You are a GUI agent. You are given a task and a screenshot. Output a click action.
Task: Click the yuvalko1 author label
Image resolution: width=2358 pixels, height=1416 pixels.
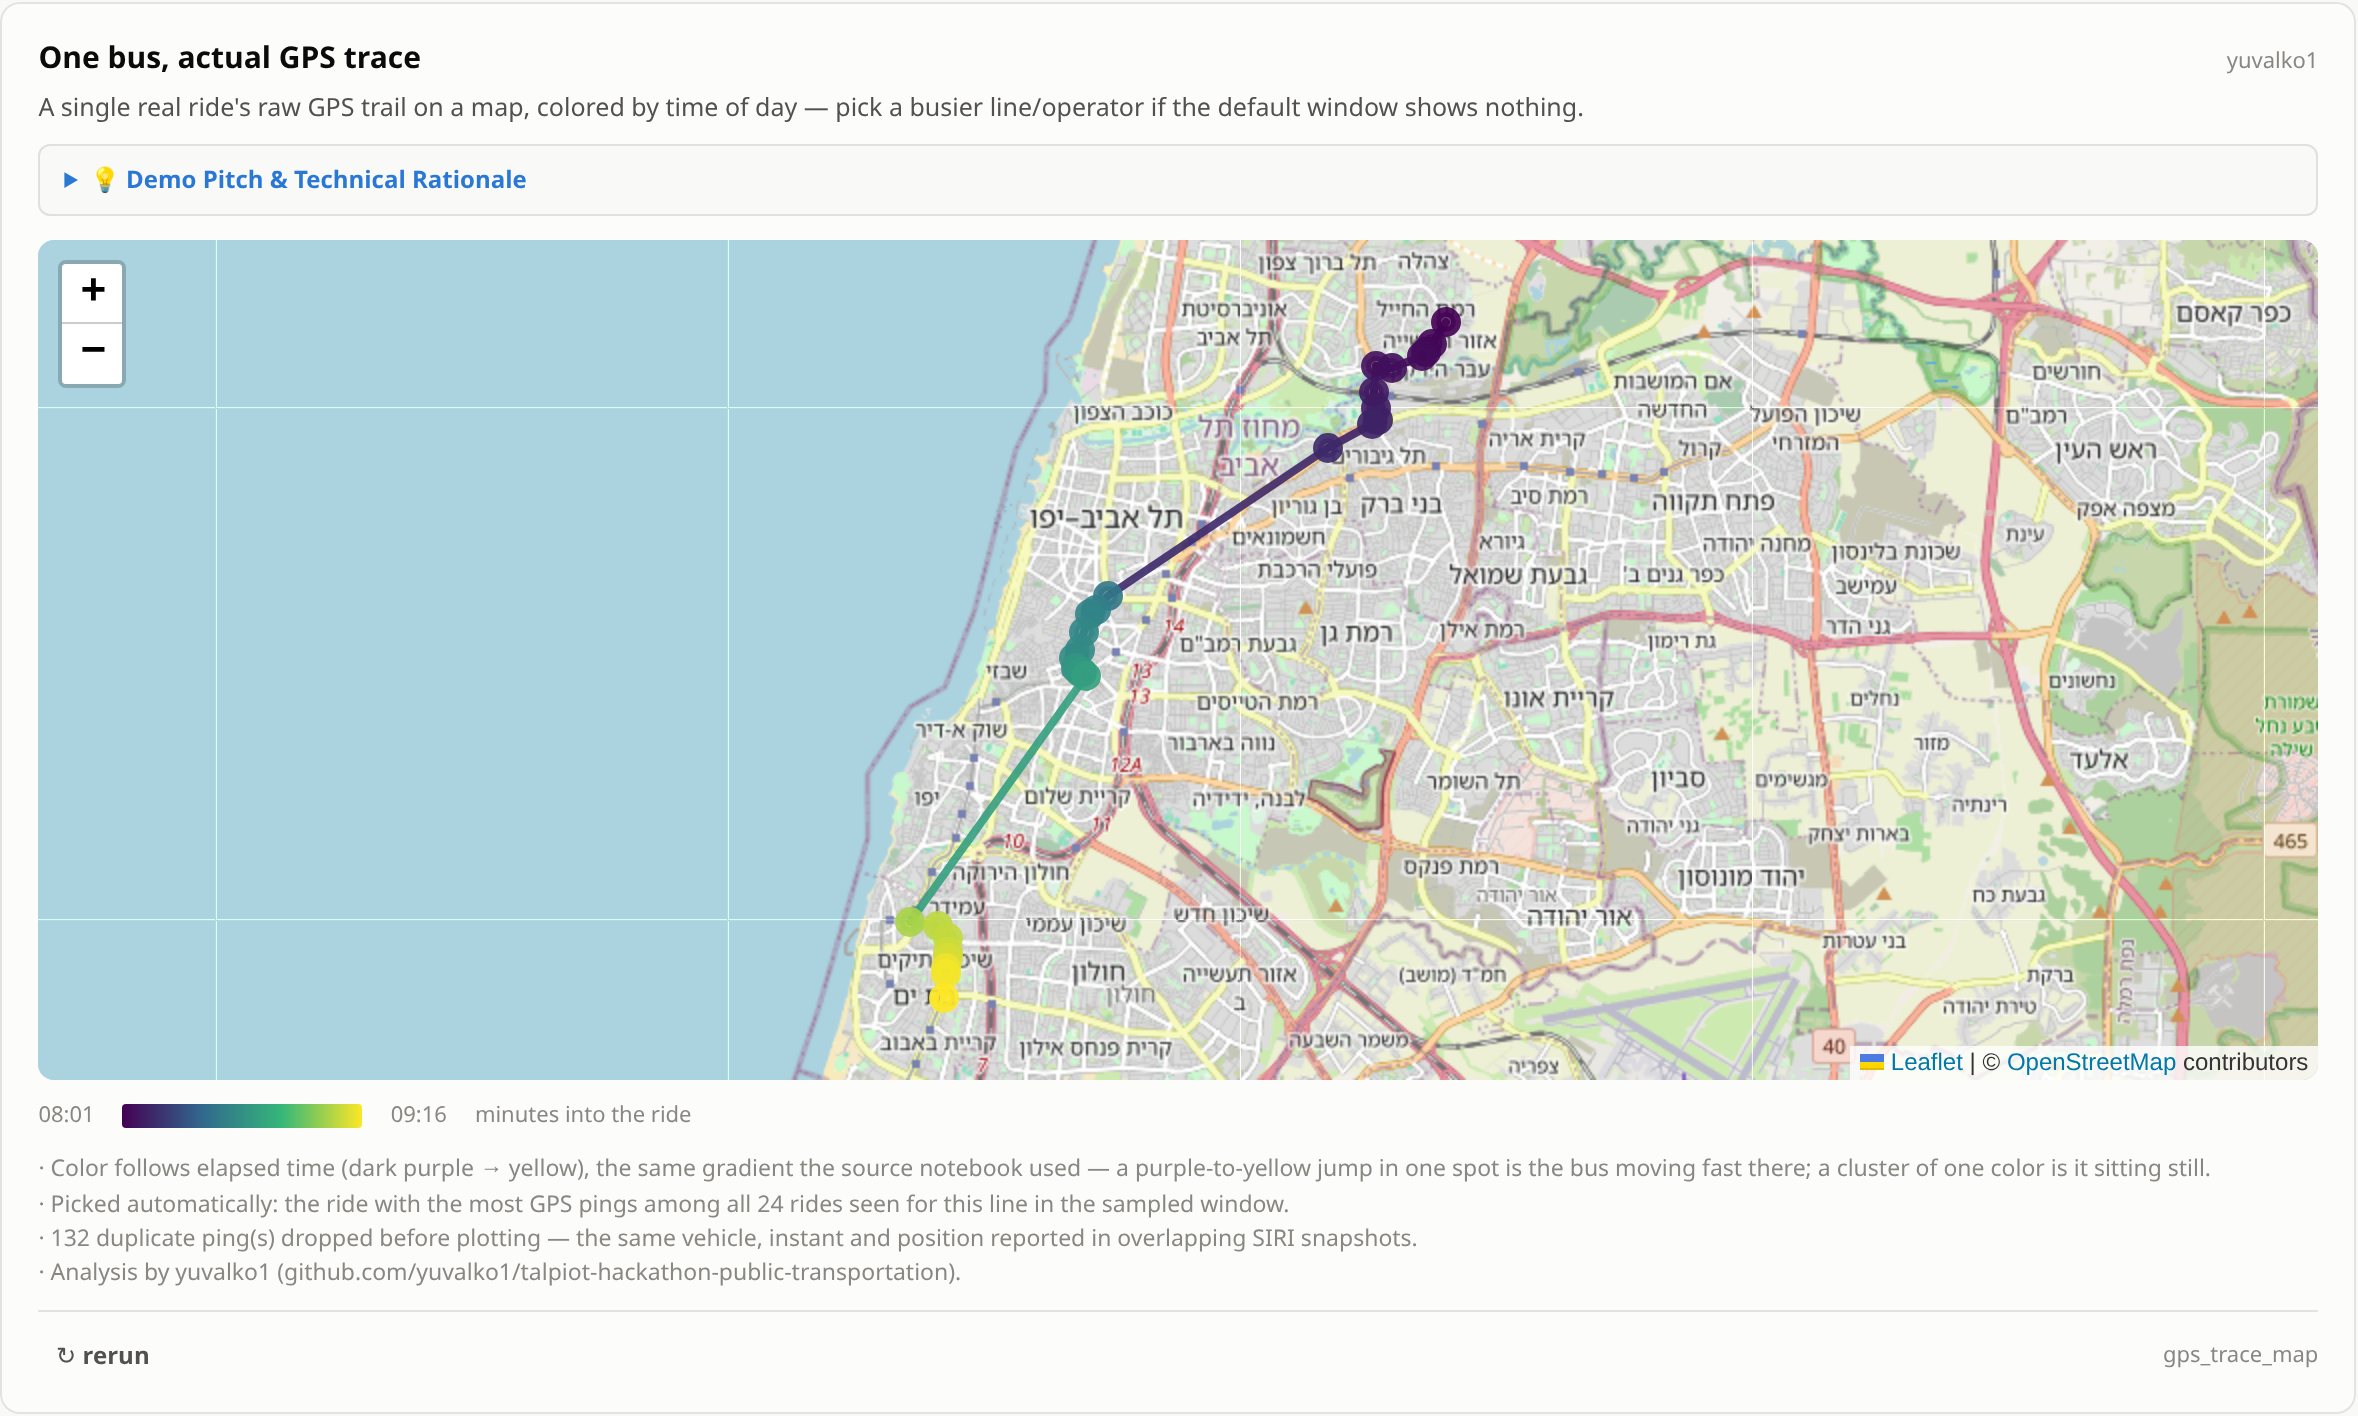(x=2271, y=61)
